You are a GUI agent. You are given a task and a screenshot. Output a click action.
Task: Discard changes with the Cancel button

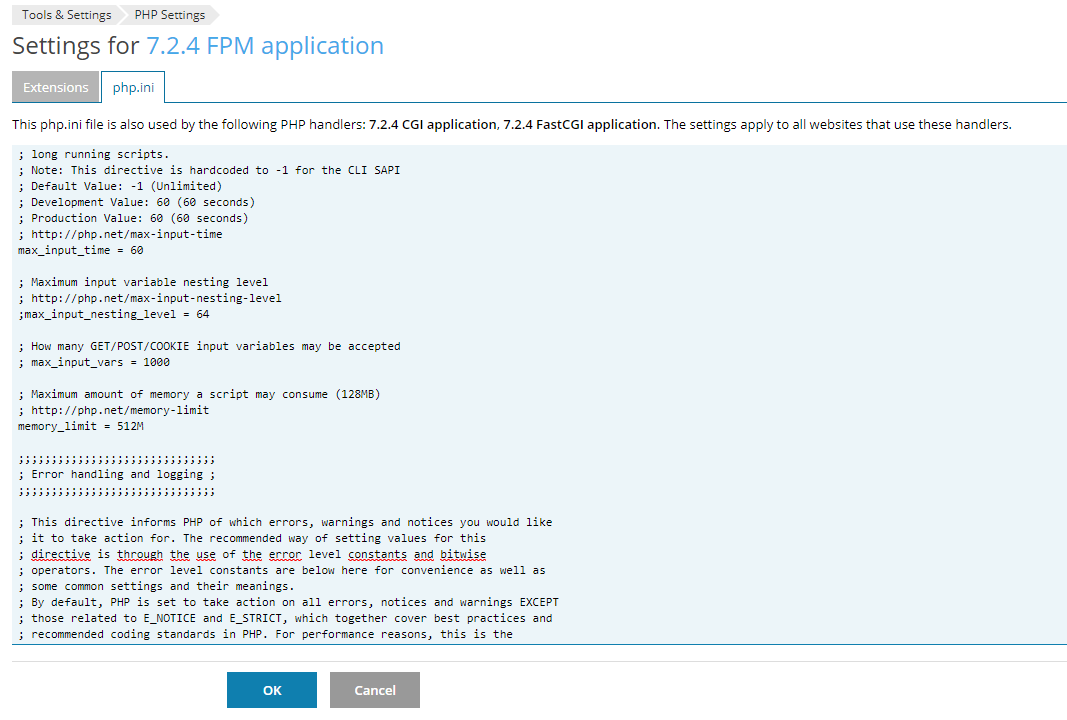click(375, 690)
